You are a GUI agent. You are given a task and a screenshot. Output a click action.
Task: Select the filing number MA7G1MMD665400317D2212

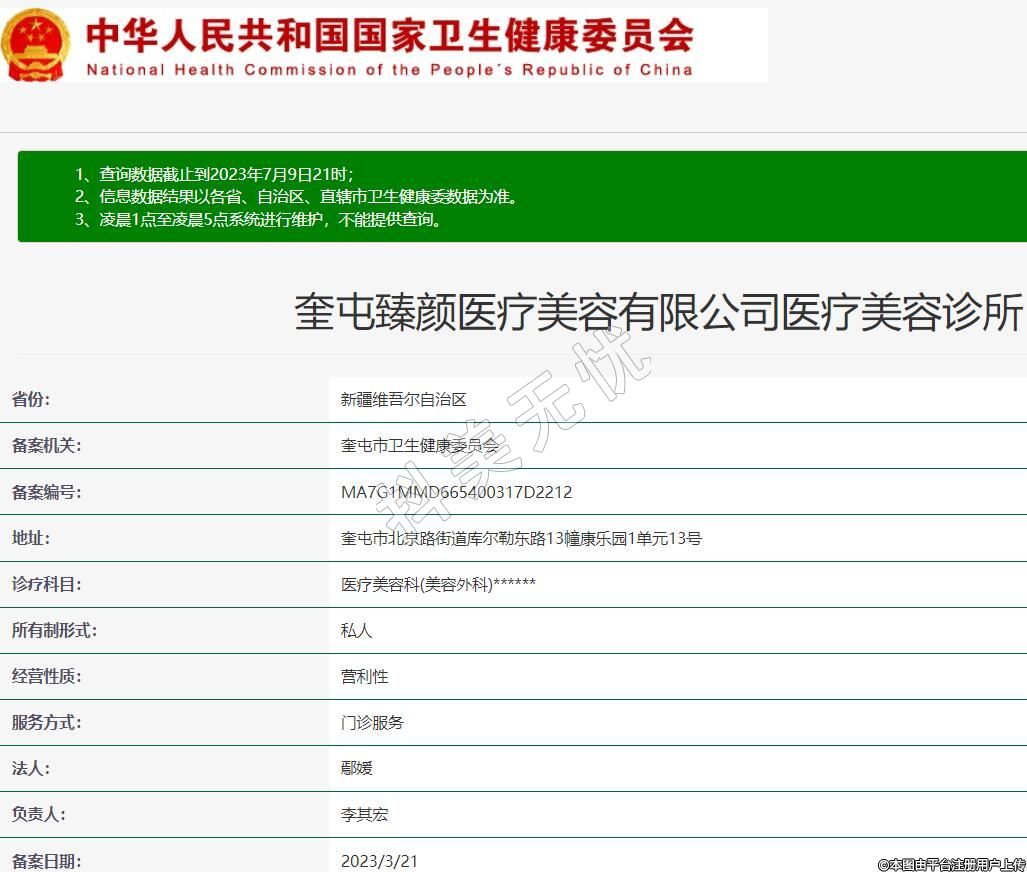(456, 492)
